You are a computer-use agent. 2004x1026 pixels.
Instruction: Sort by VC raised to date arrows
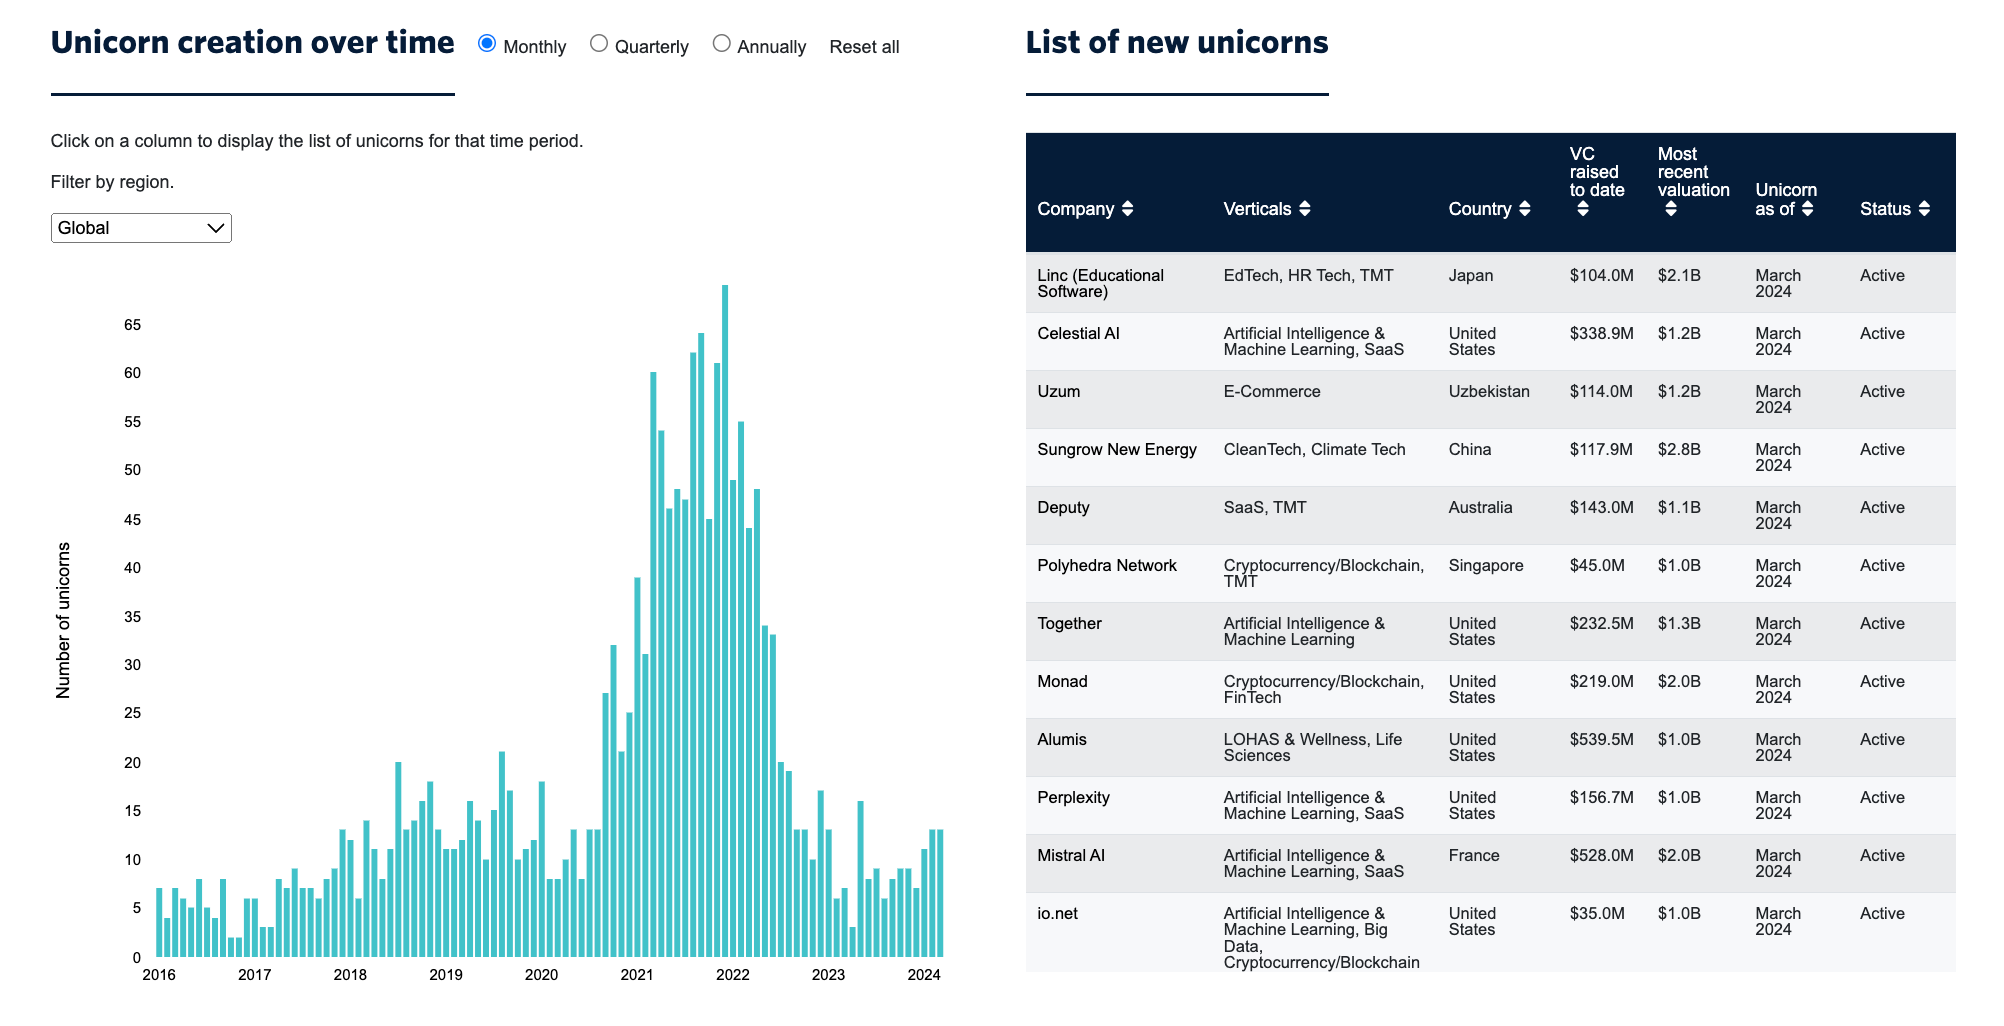[x=1582, y=209]
